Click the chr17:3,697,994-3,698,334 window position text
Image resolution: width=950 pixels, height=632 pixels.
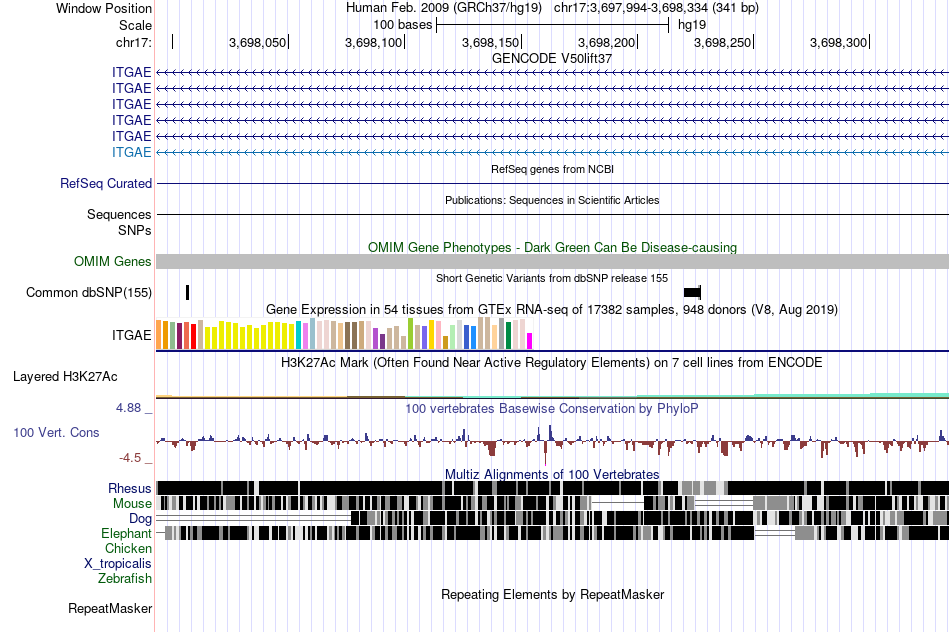pos(656,8)
